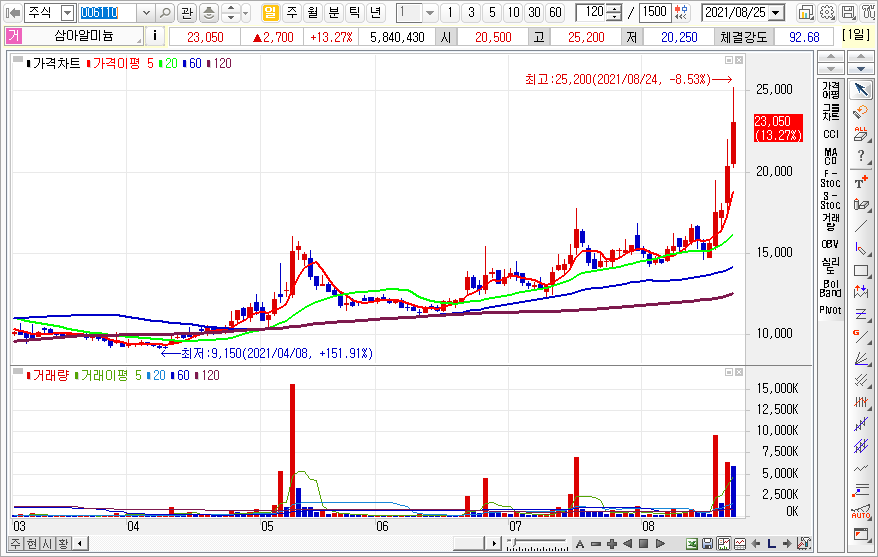This screenshot has width=878, height=557.
Task: Select the MACD indicator in side list
Action: tap(830, 156)
